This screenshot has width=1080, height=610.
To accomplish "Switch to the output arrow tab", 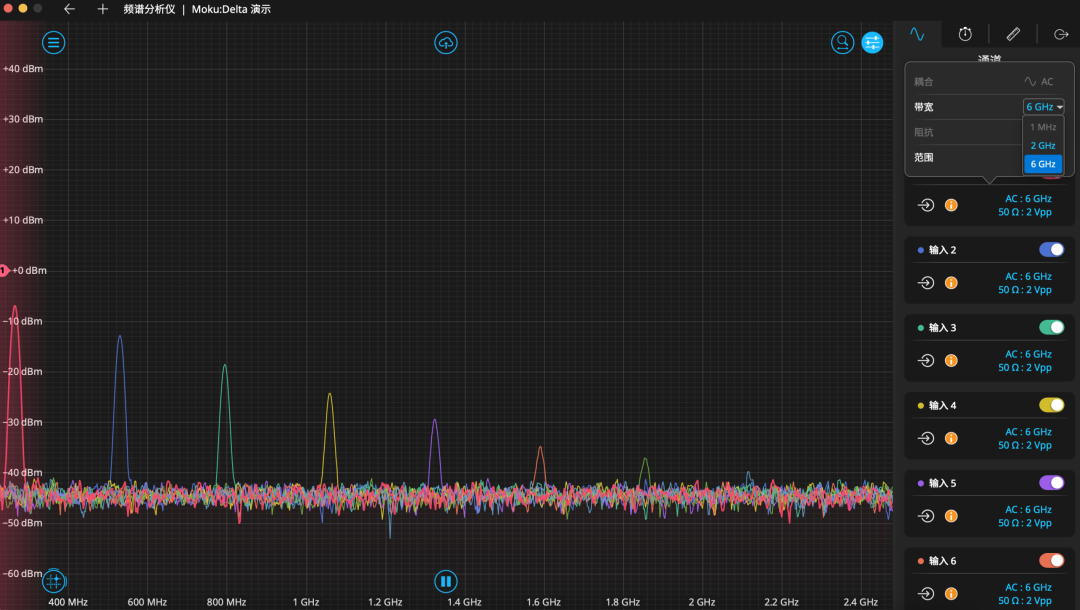I will click(x=1061, y=34).
